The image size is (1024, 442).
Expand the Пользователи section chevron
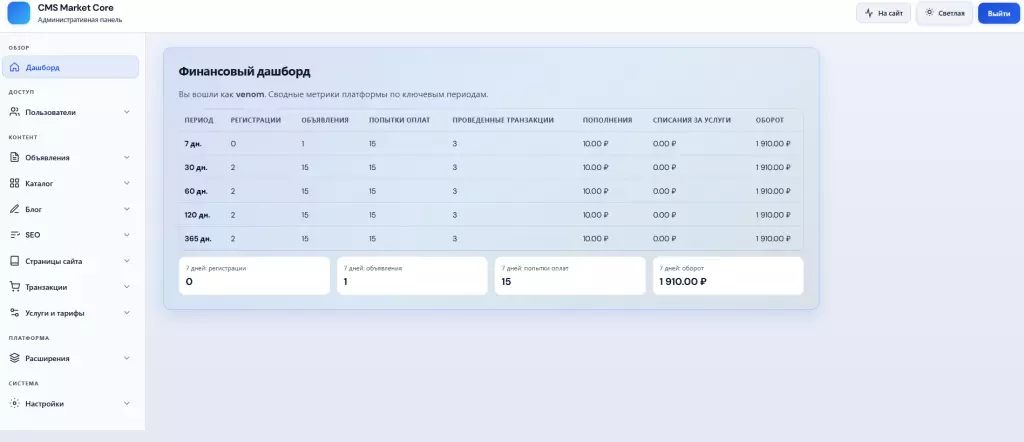pos(127,113)
